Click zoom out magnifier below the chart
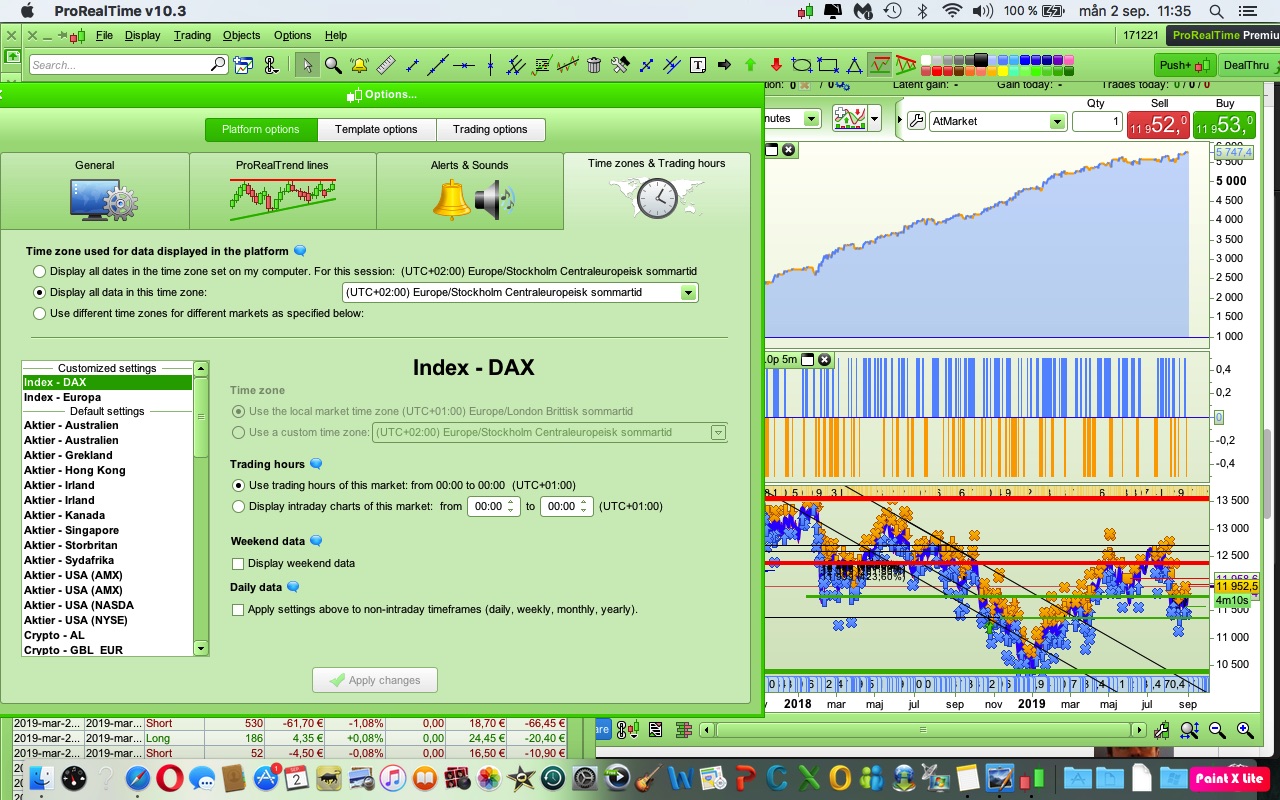Image resolution: width=1280 pixels, height=800 pixels. point(1216,730)
